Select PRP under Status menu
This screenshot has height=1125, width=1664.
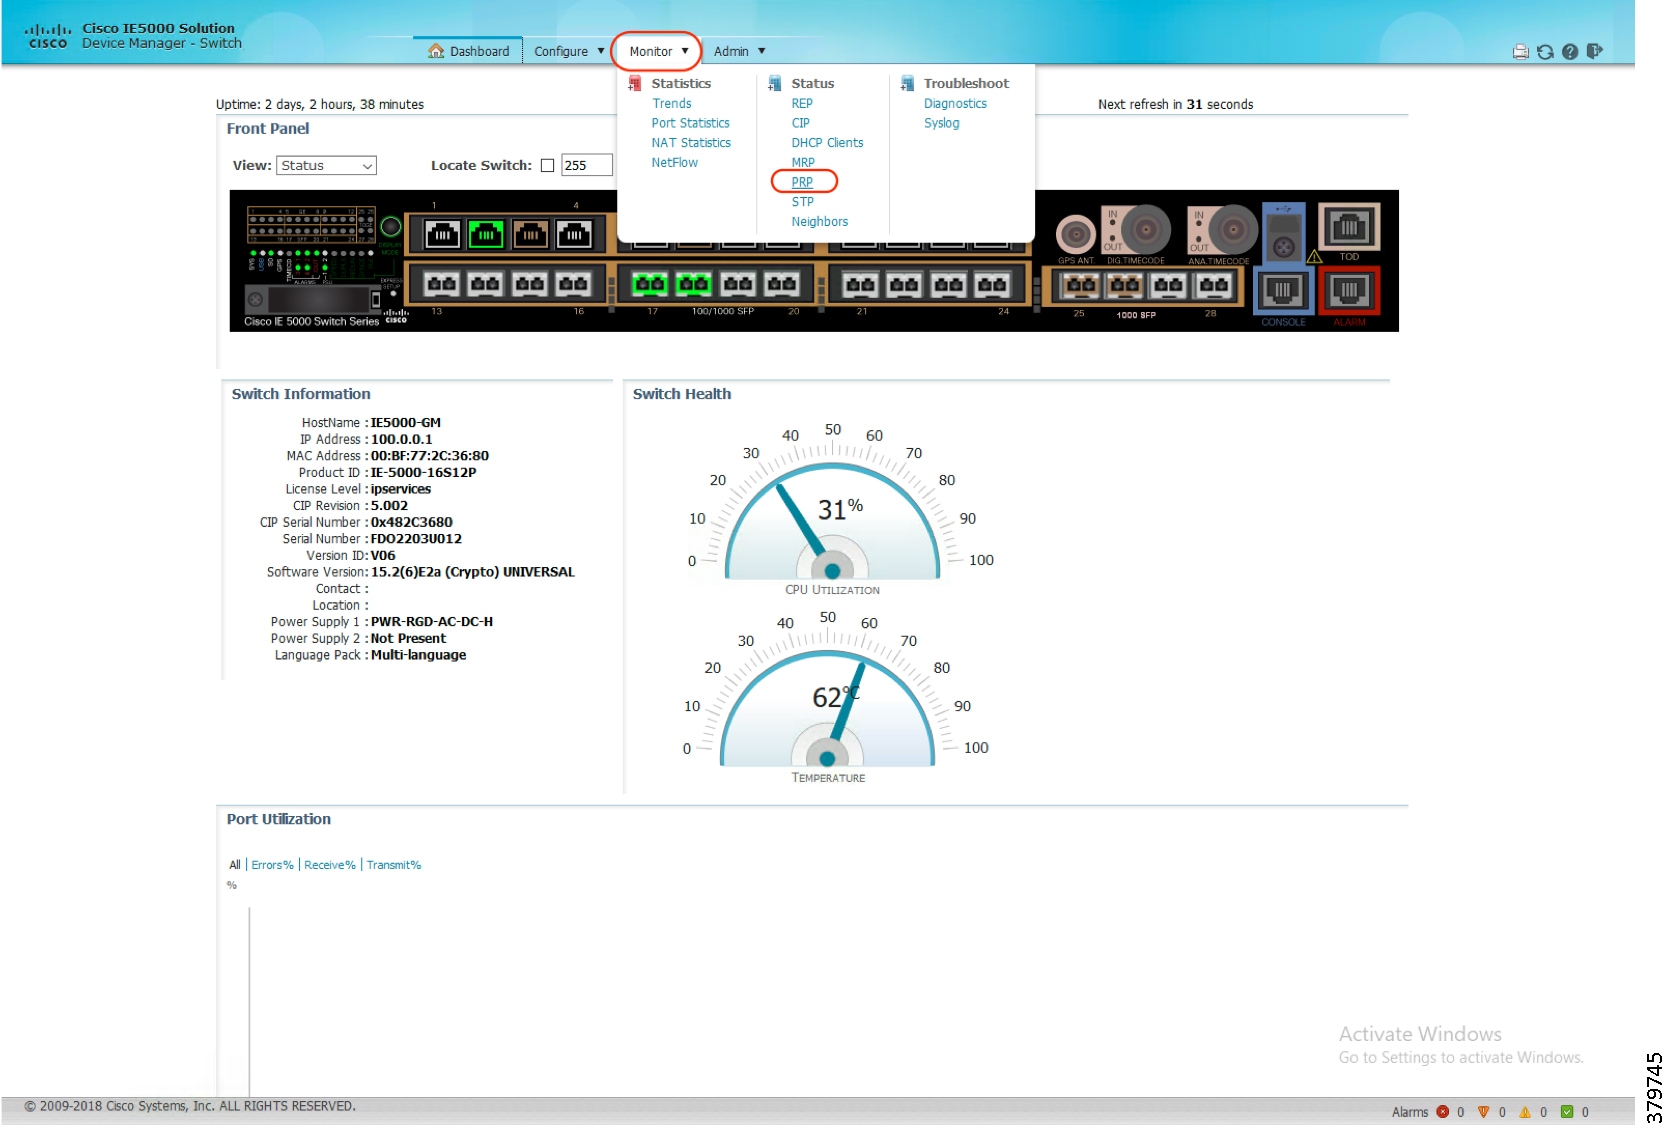pyautogui.click(x=802, y=182)
